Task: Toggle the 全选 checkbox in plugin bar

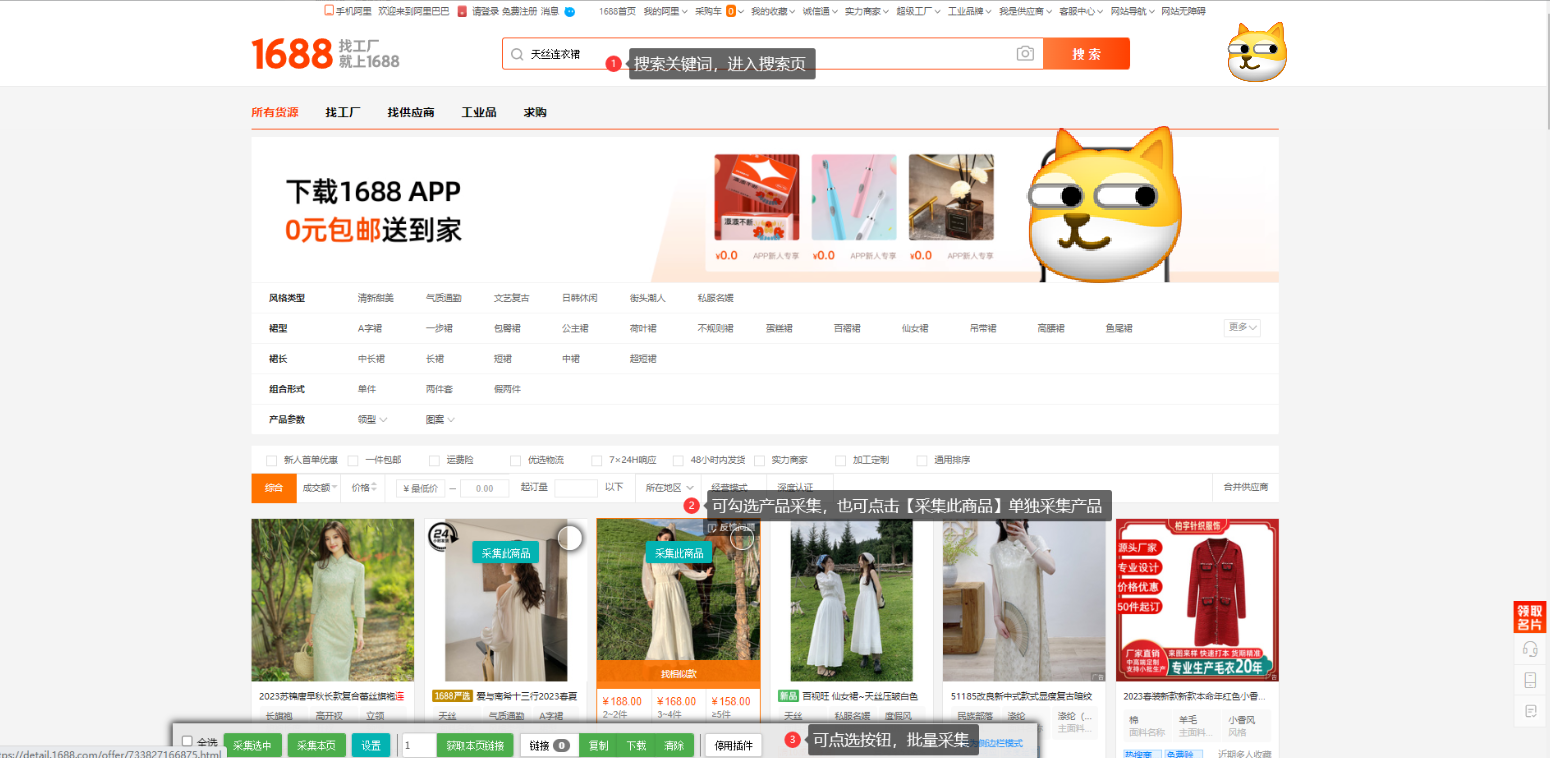Action: coord(187,741)
